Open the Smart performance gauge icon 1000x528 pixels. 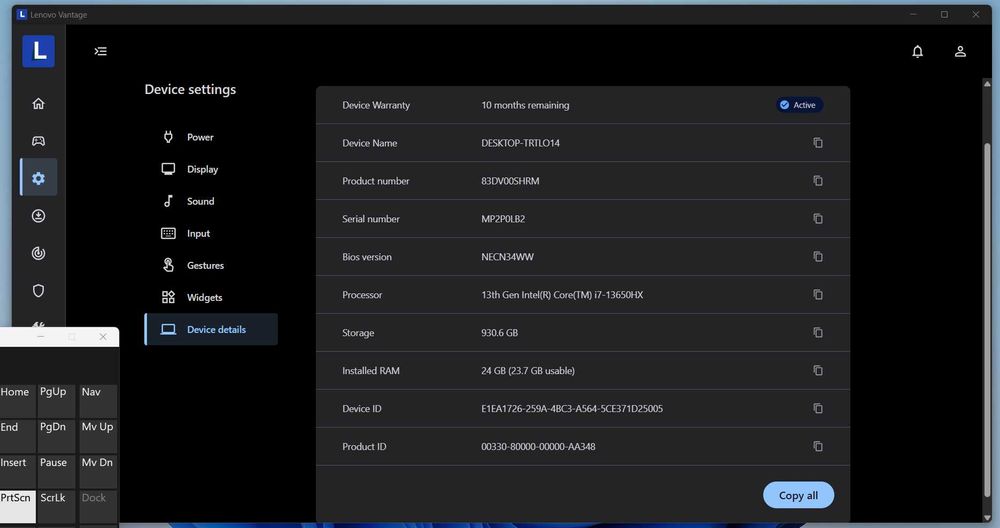point(38,253)
